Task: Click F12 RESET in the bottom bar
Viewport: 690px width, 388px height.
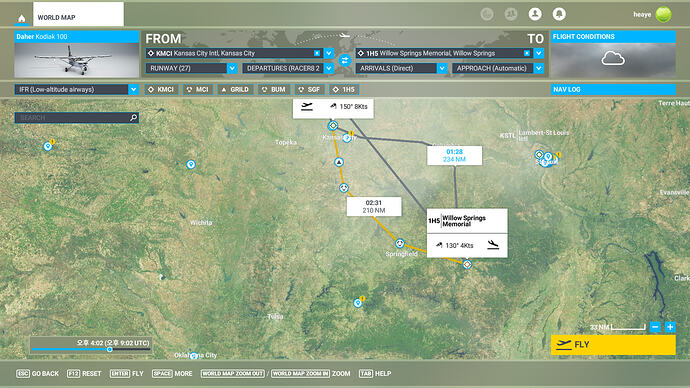Action: click(x=84, y=373)
